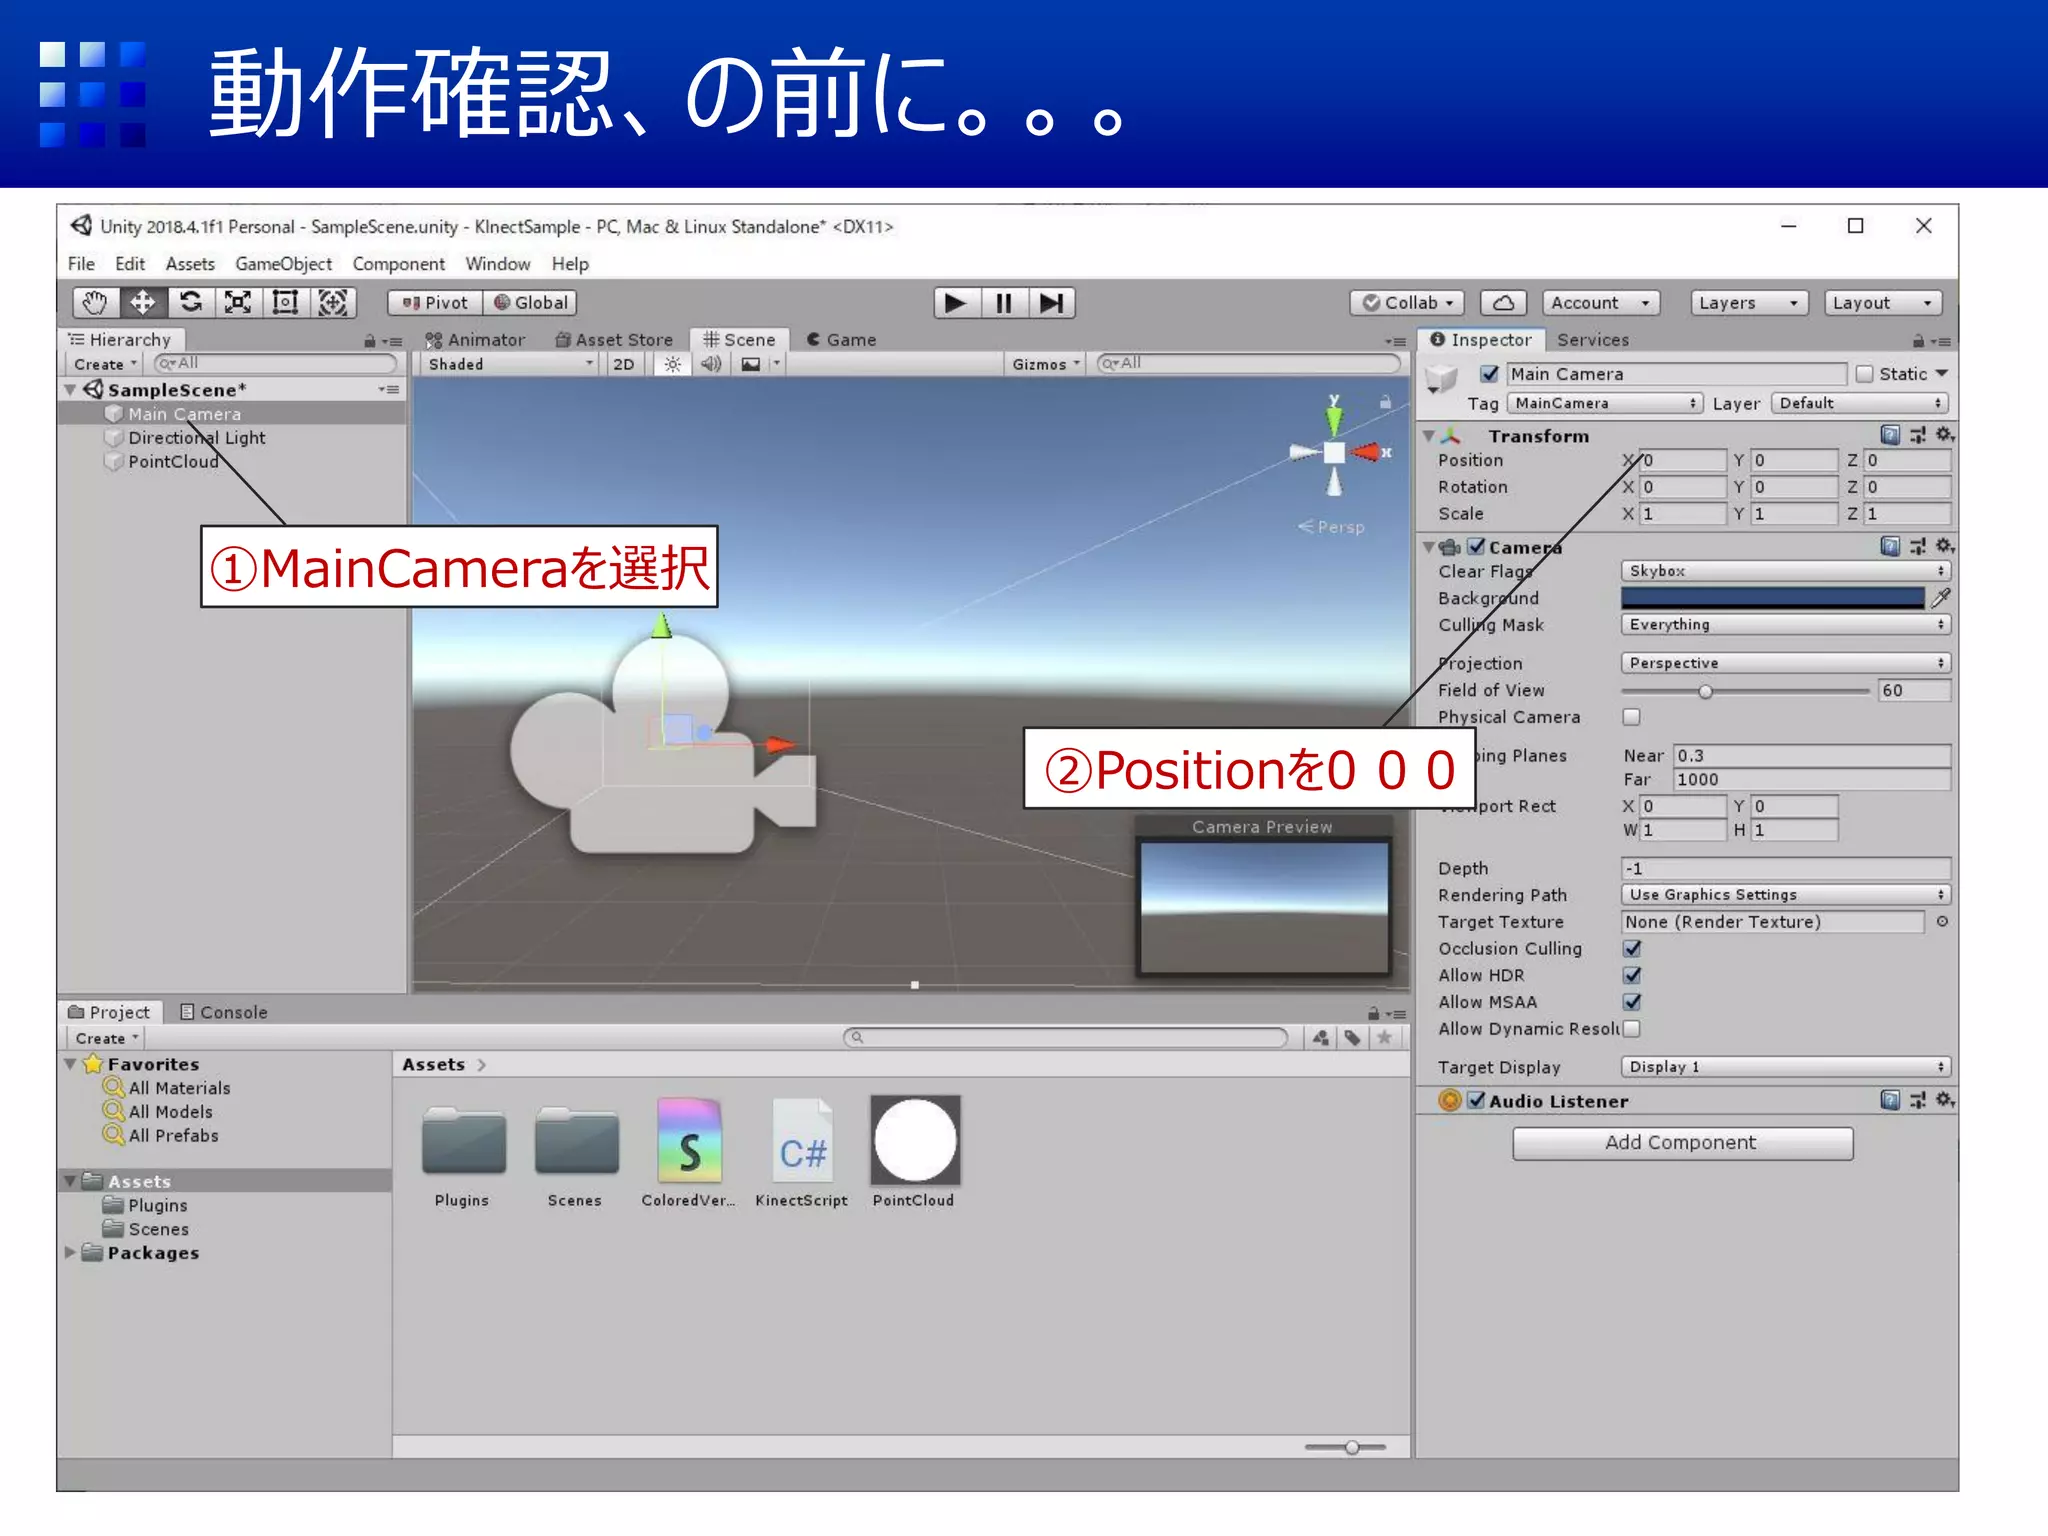This screenshot has height=1536, width=2048.
Task: Toggle Audio Listener enabled checkbox
Action: click(1476, 1101)
